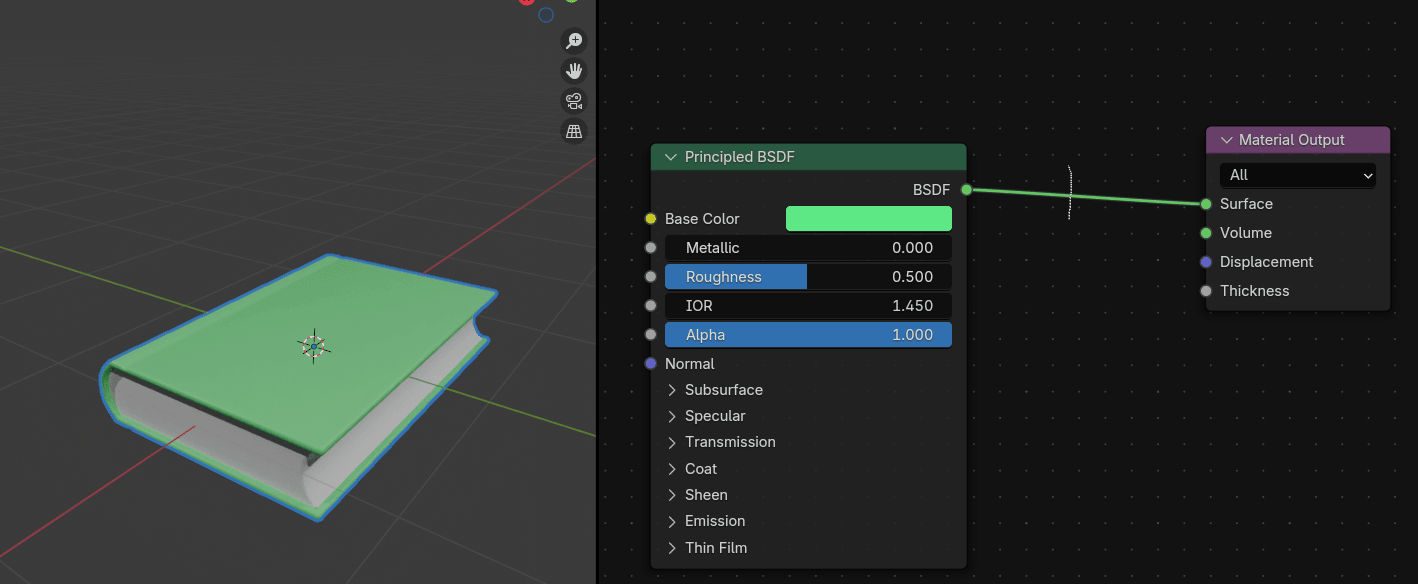Viewport: 1418px width, 584px height.
Task: Open the green Base Color swatch
Action: 868,219
